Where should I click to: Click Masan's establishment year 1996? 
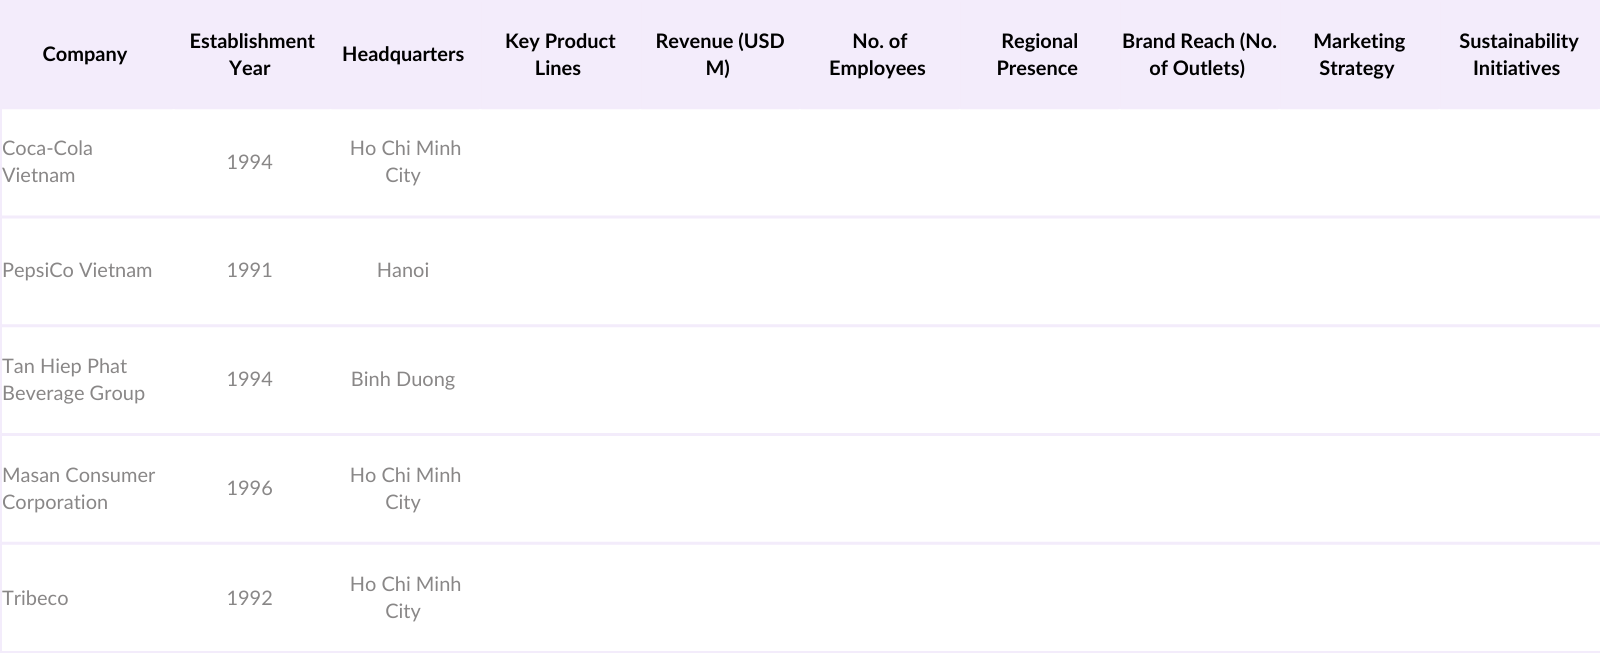pyautogui.click(x=249, y=488)
